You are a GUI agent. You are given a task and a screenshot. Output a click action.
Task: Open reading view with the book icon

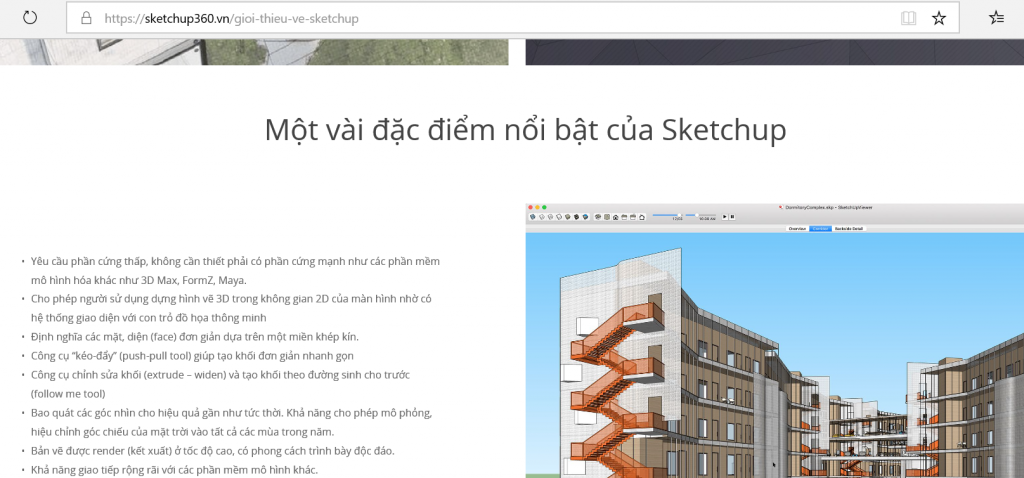908,18
